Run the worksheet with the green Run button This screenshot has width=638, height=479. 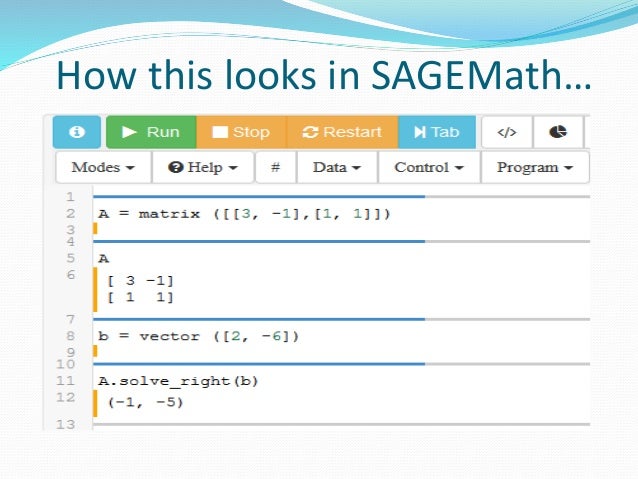[x=151, y=132]
